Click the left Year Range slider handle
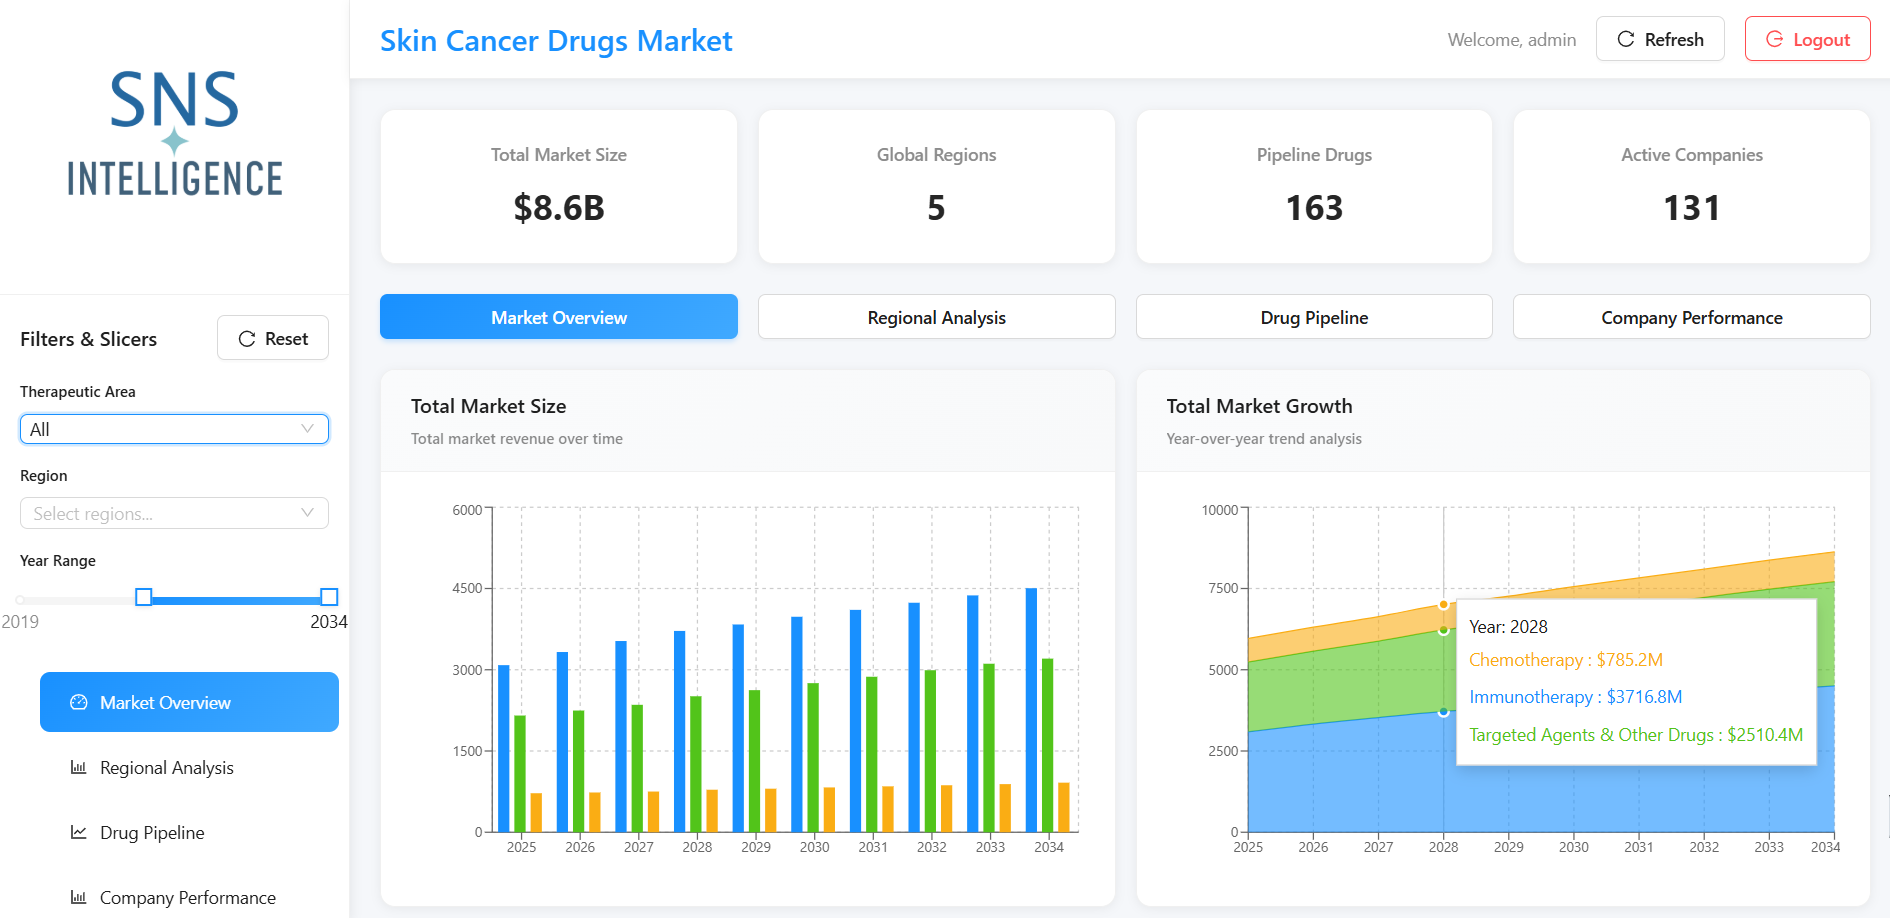The height and width of the screenshot is (918, 1890). pyautogui.click(x=144, y=597)
